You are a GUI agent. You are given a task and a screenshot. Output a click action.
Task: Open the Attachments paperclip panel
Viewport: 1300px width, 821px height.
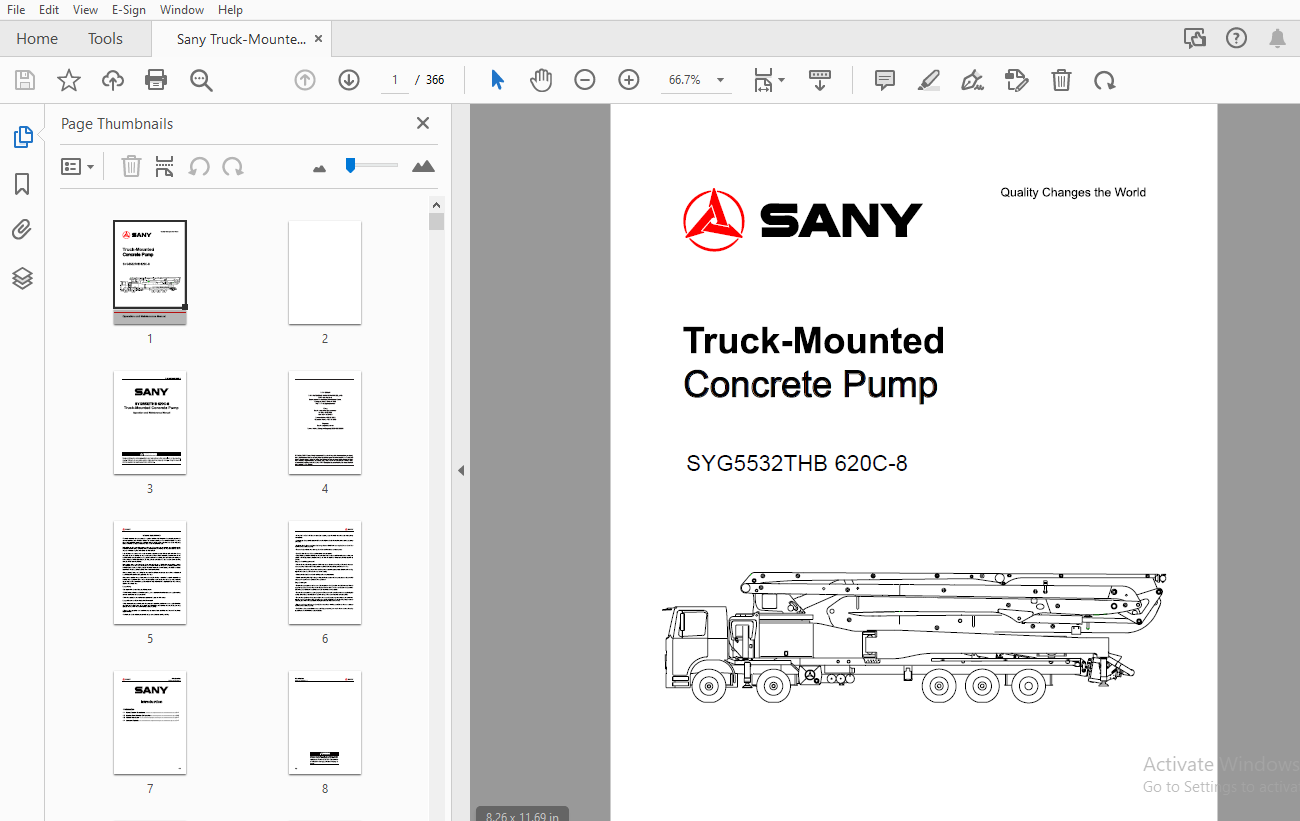click(22, 231)
